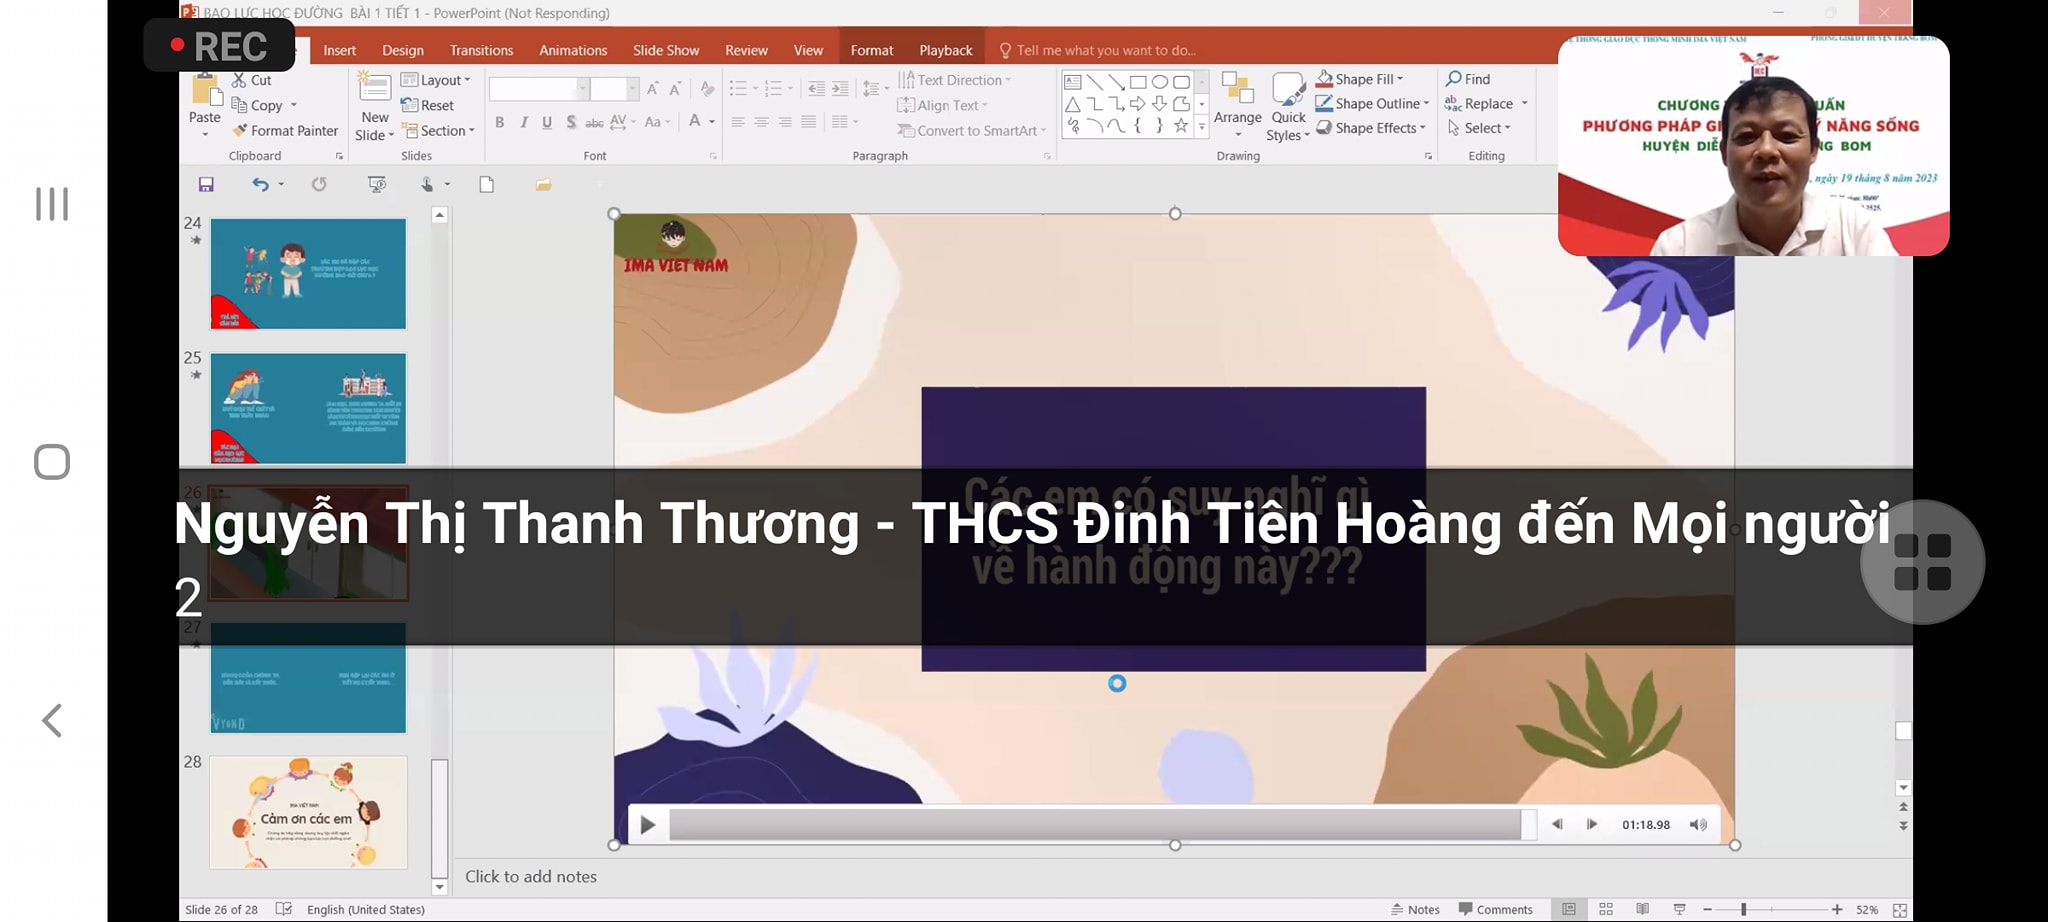Open the Animations tab
2048x922 pixels.
click(573, 50)
